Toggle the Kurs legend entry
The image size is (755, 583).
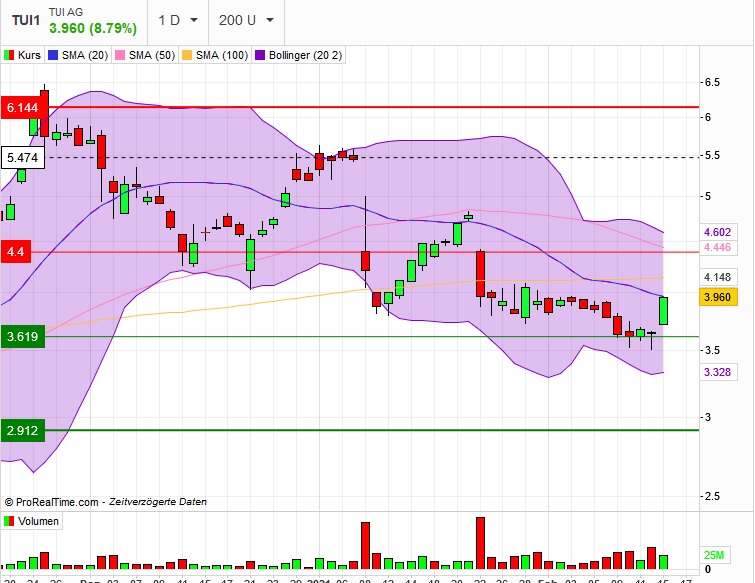click(23, 55)
